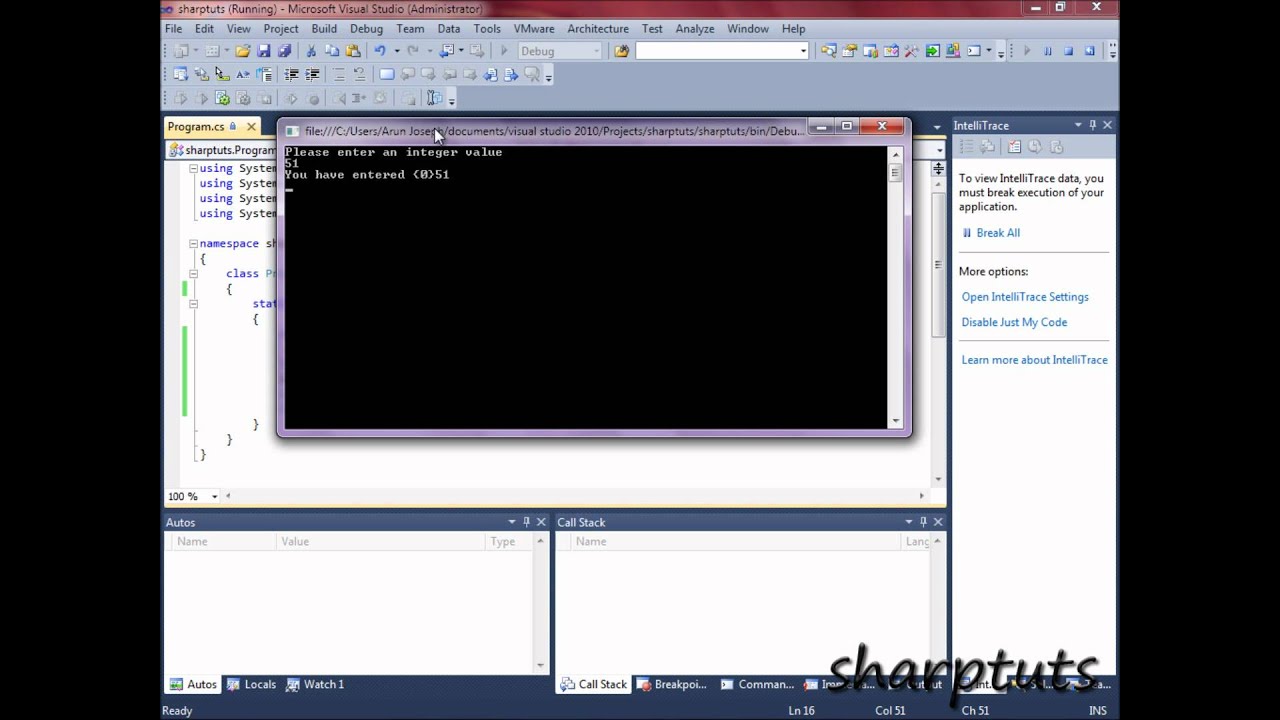1280x720 pixels.
Task: Click the console window vertical scrollbar
Action: coord(896,288)
